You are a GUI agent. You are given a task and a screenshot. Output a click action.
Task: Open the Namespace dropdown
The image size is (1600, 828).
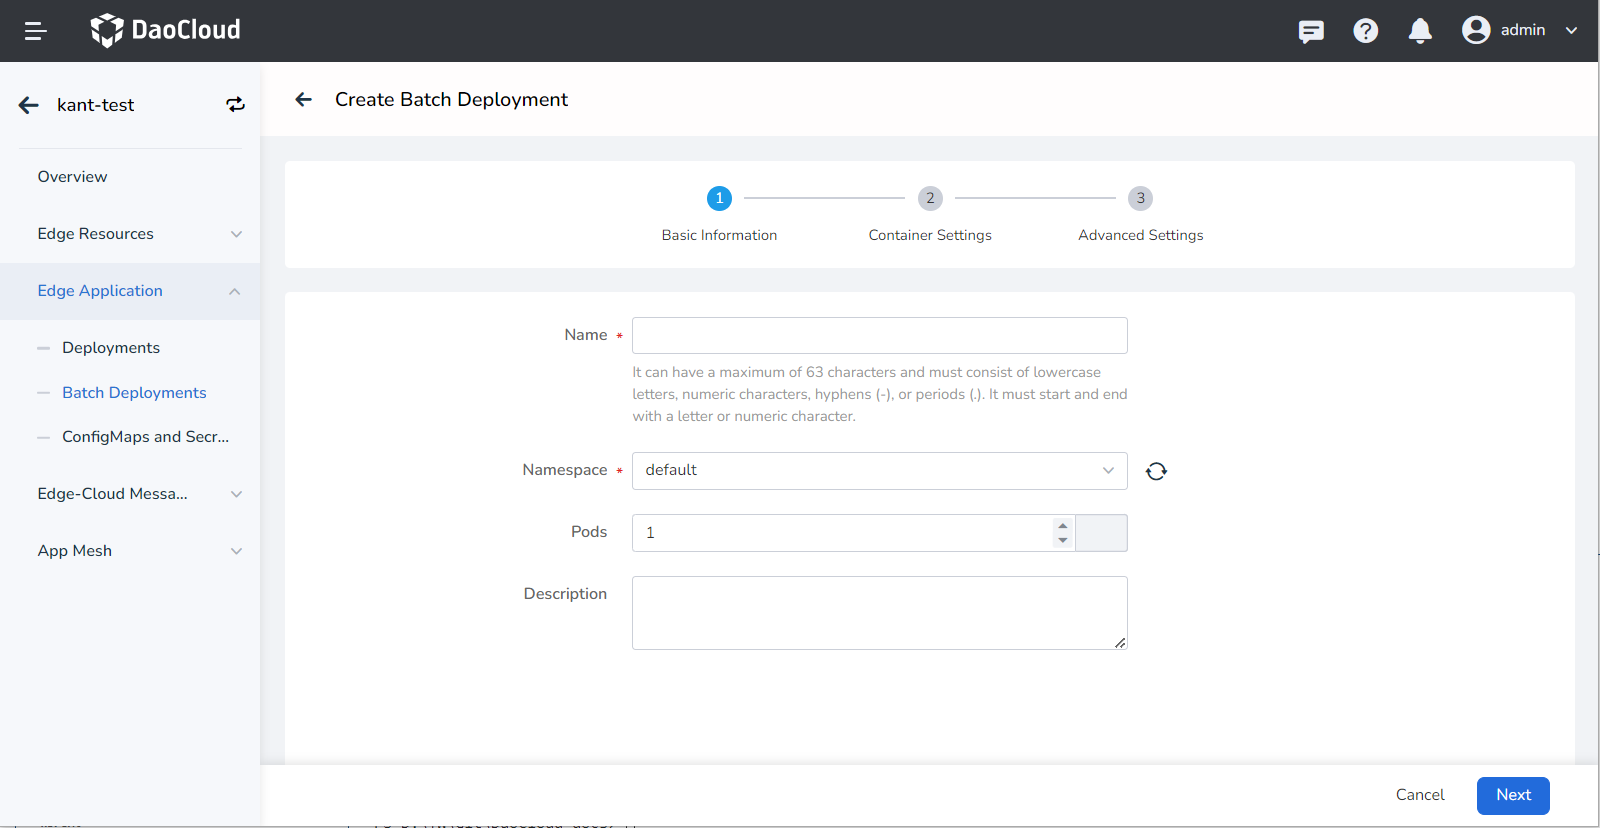pyautogui.click(x=879, y=471)
